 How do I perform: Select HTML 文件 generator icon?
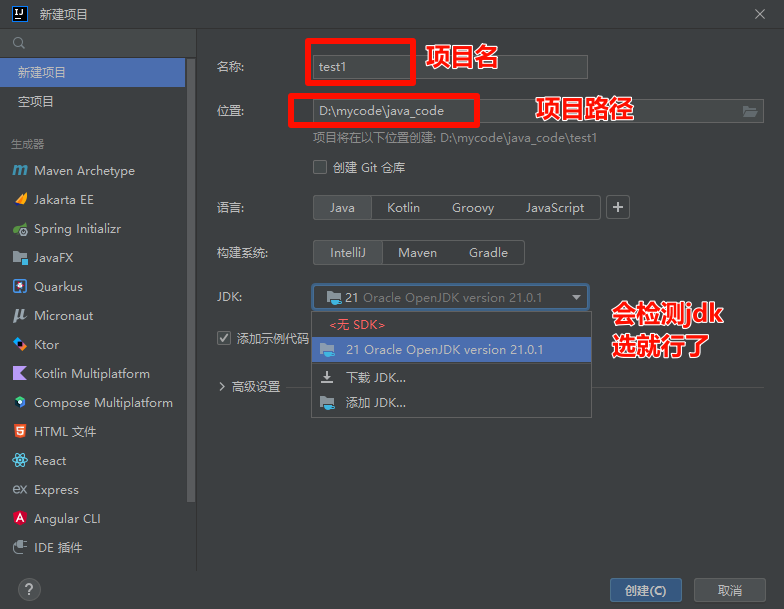[x=20, y=431]
